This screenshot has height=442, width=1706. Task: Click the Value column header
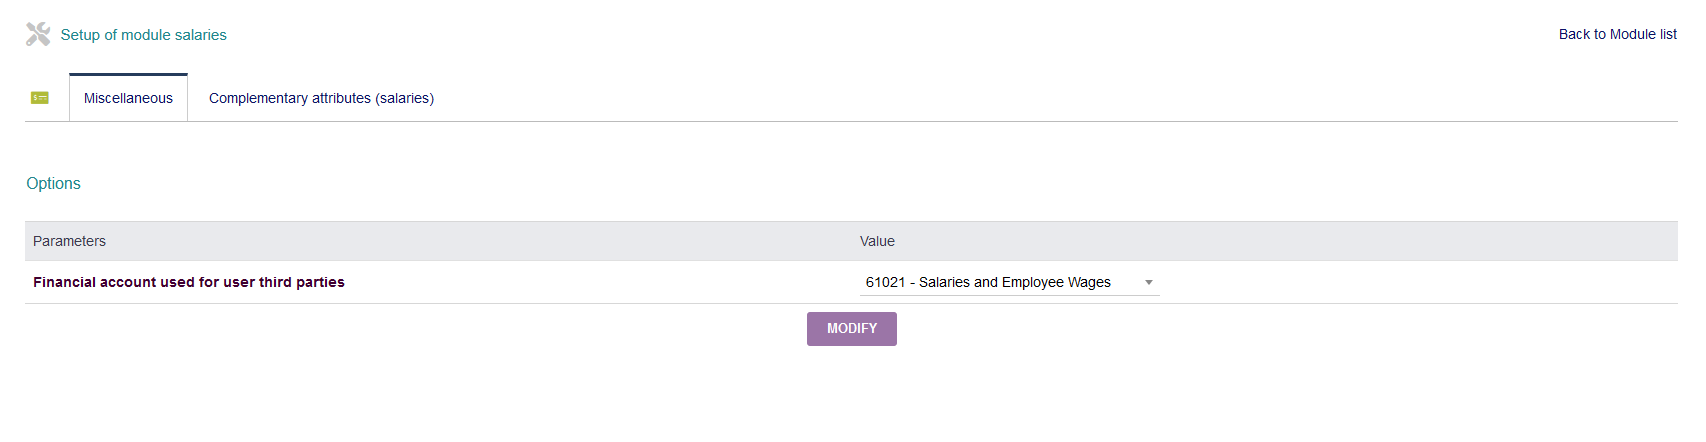point(877,241)
